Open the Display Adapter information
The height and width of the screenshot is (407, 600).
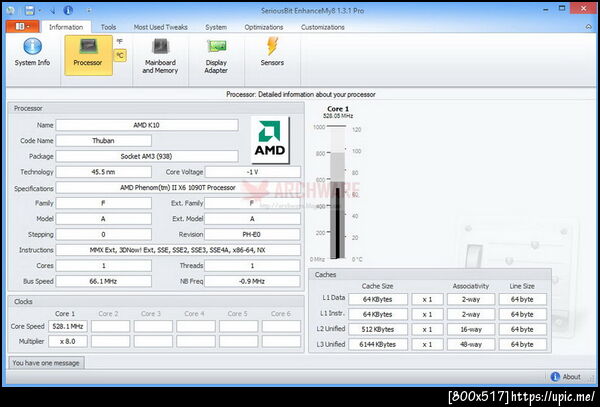pos(216,56)
